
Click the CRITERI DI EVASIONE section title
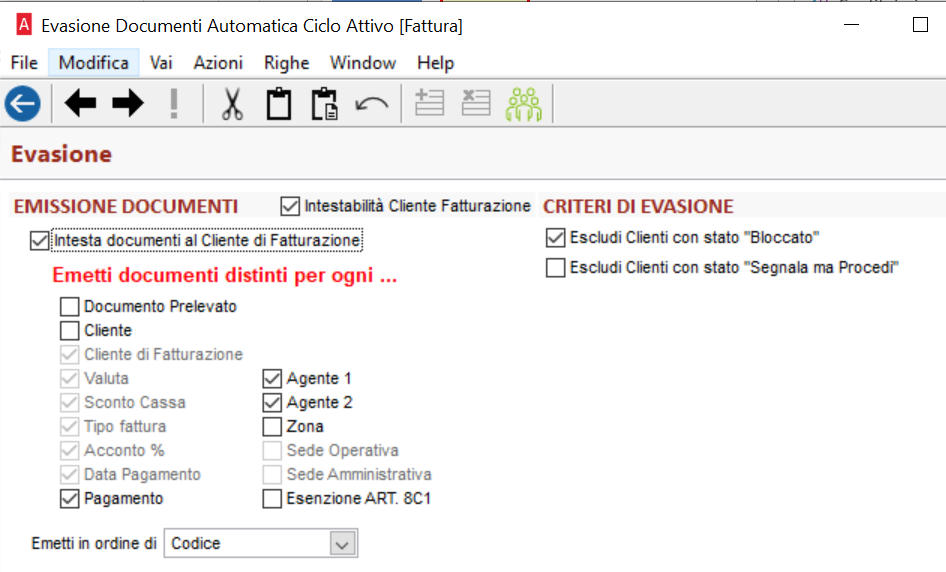638,206
